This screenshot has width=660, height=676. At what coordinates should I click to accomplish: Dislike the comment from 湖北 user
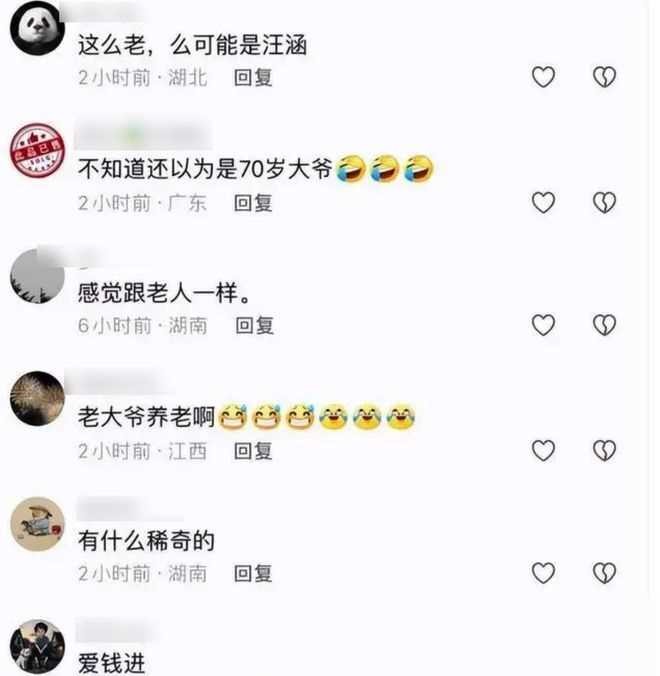pos(604,77)
